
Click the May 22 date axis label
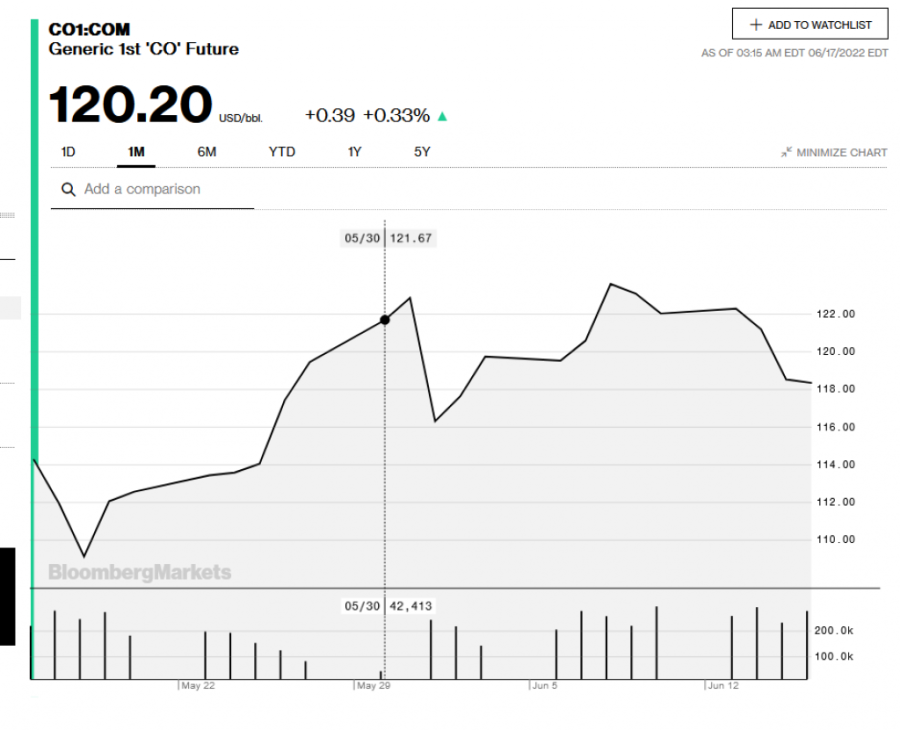pyautogui.click(x=196, y=685)
